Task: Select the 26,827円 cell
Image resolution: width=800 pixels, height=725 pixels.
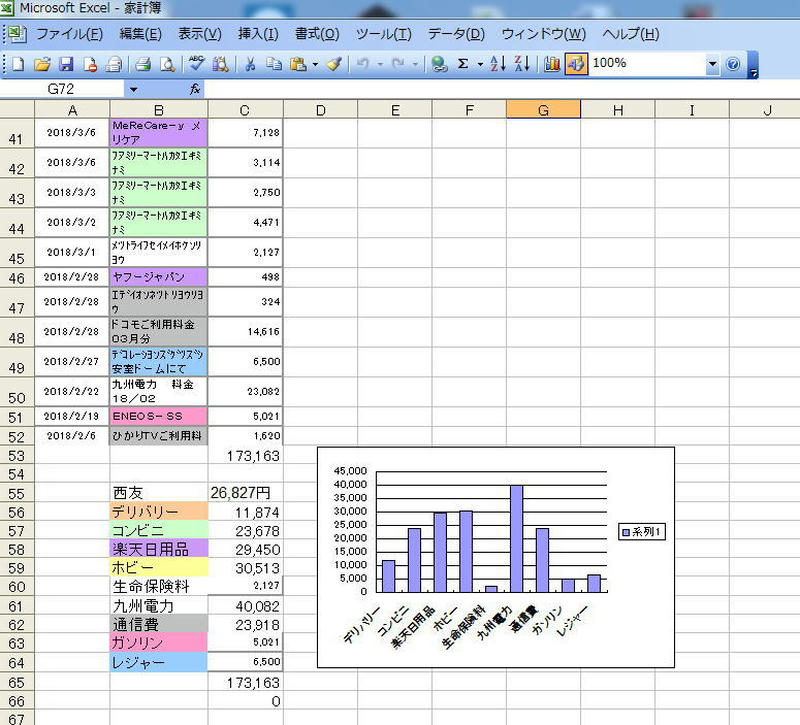Action: click(245, 493)
